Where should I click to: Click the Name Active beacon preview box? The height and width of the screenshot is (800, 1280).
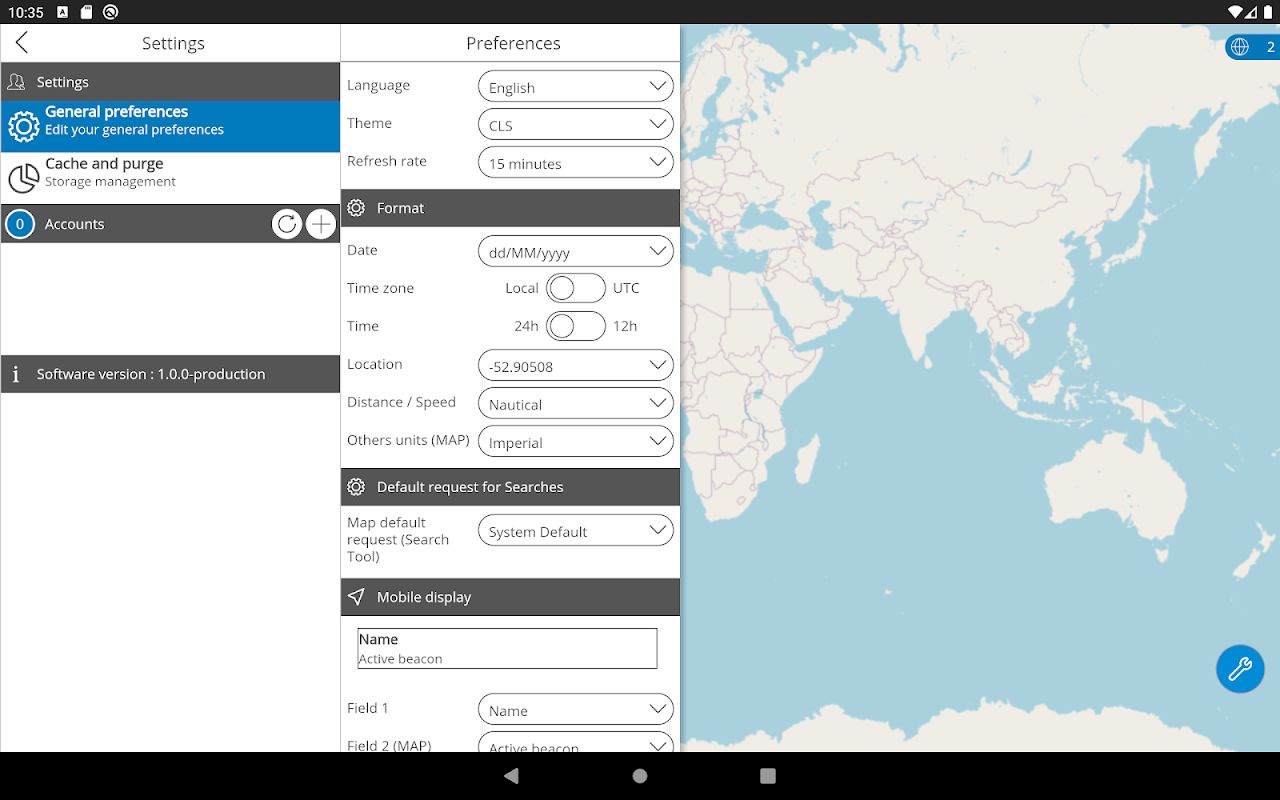(x=507, y=648)
